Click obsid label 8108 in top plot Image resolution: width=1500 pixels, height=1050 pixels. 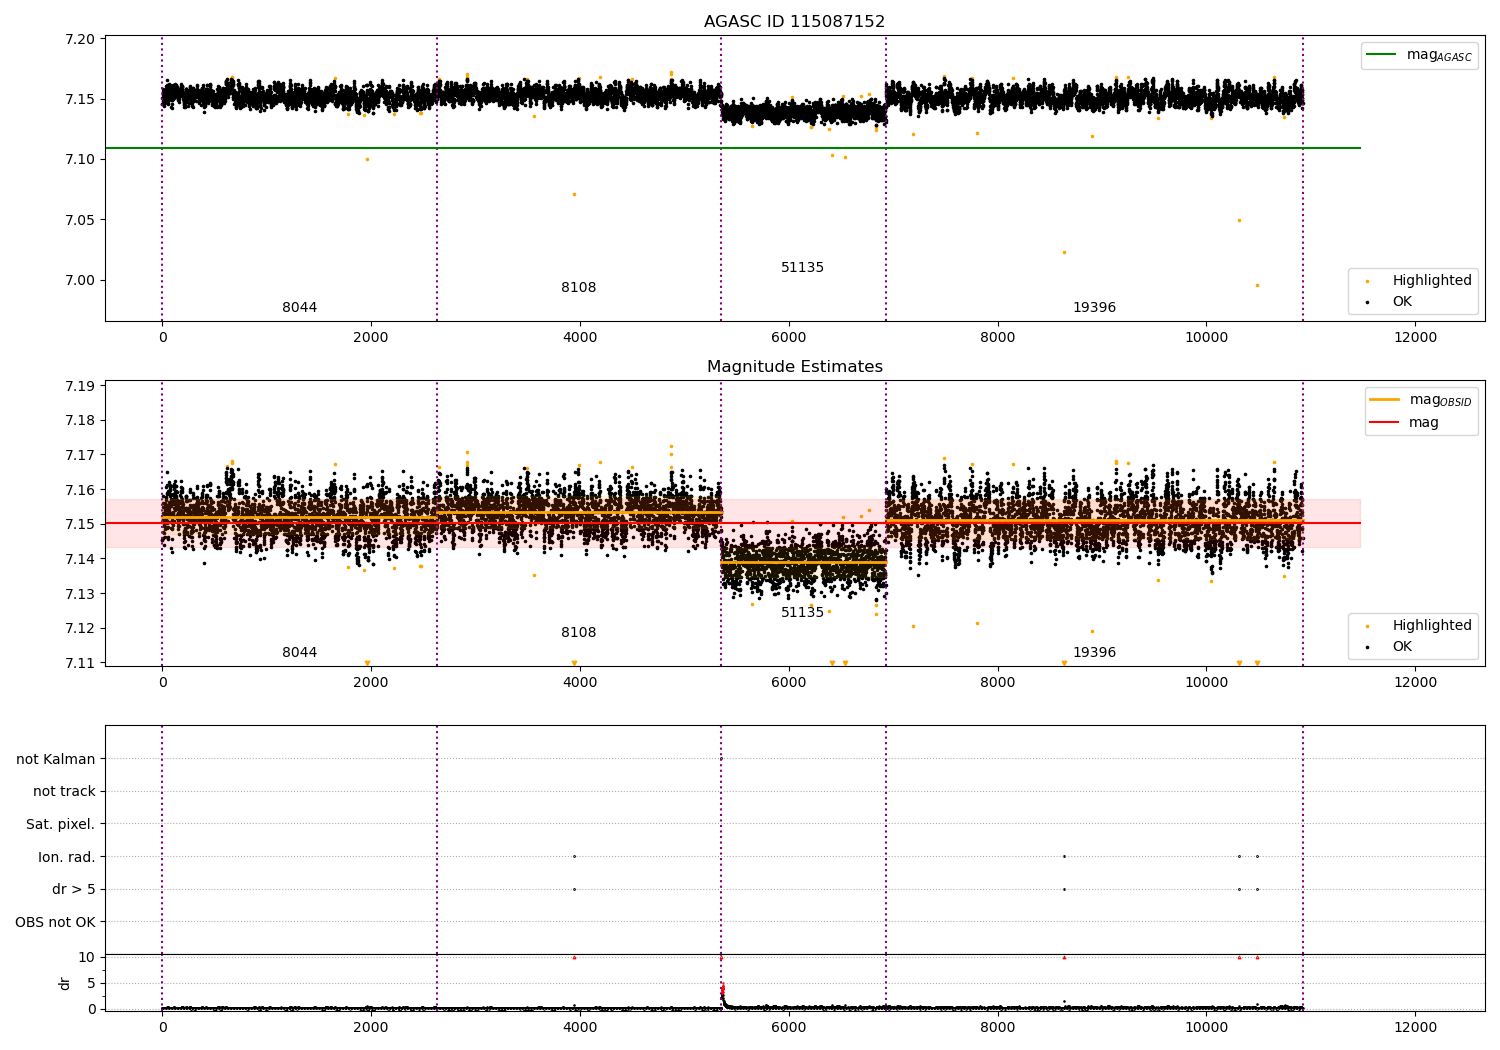[x=579, y=288]
